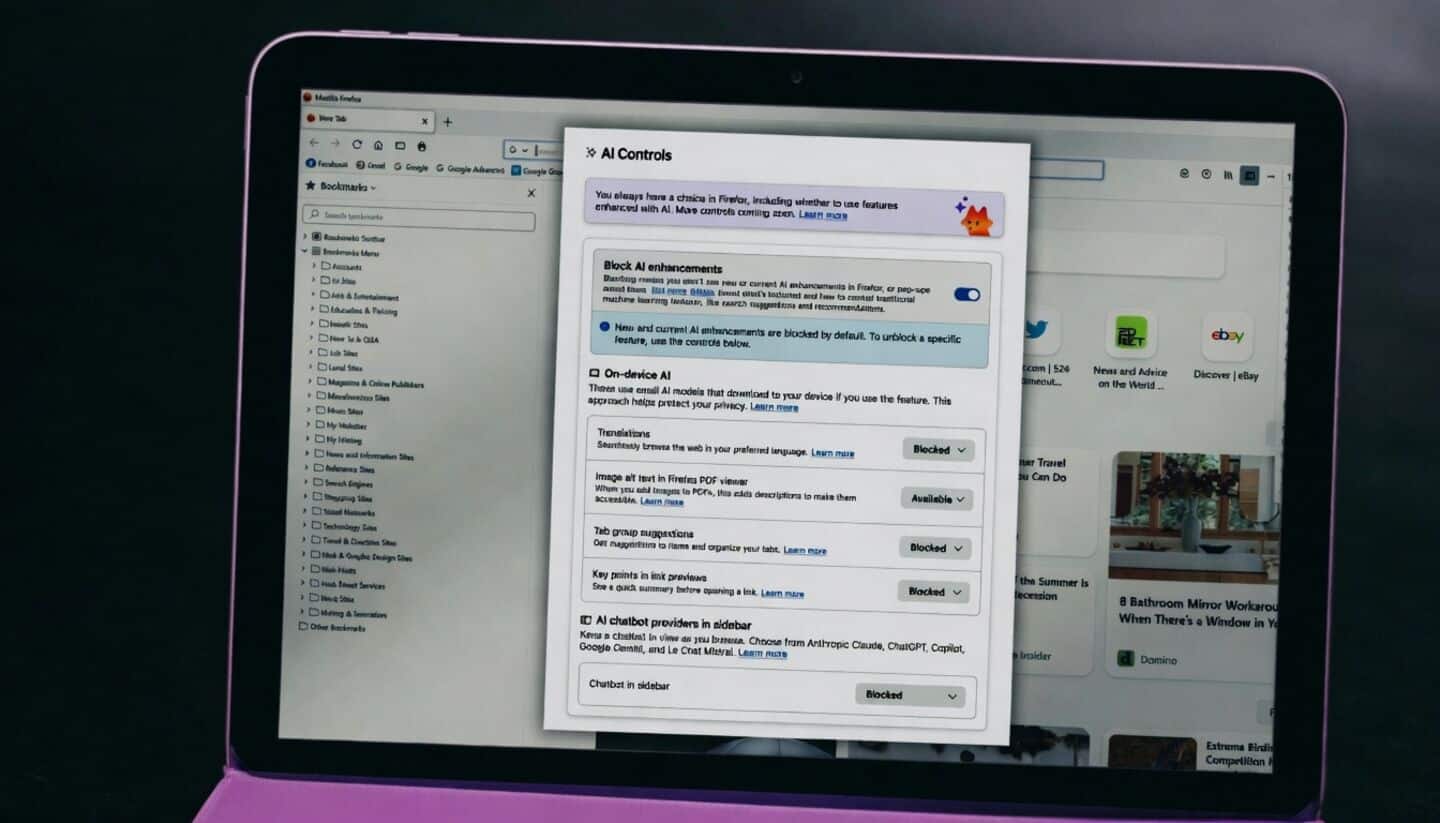Expand the Accounts bookmark folder
Image resolution: width=1440 pixels, height=823 pixels.
(312, 267)
